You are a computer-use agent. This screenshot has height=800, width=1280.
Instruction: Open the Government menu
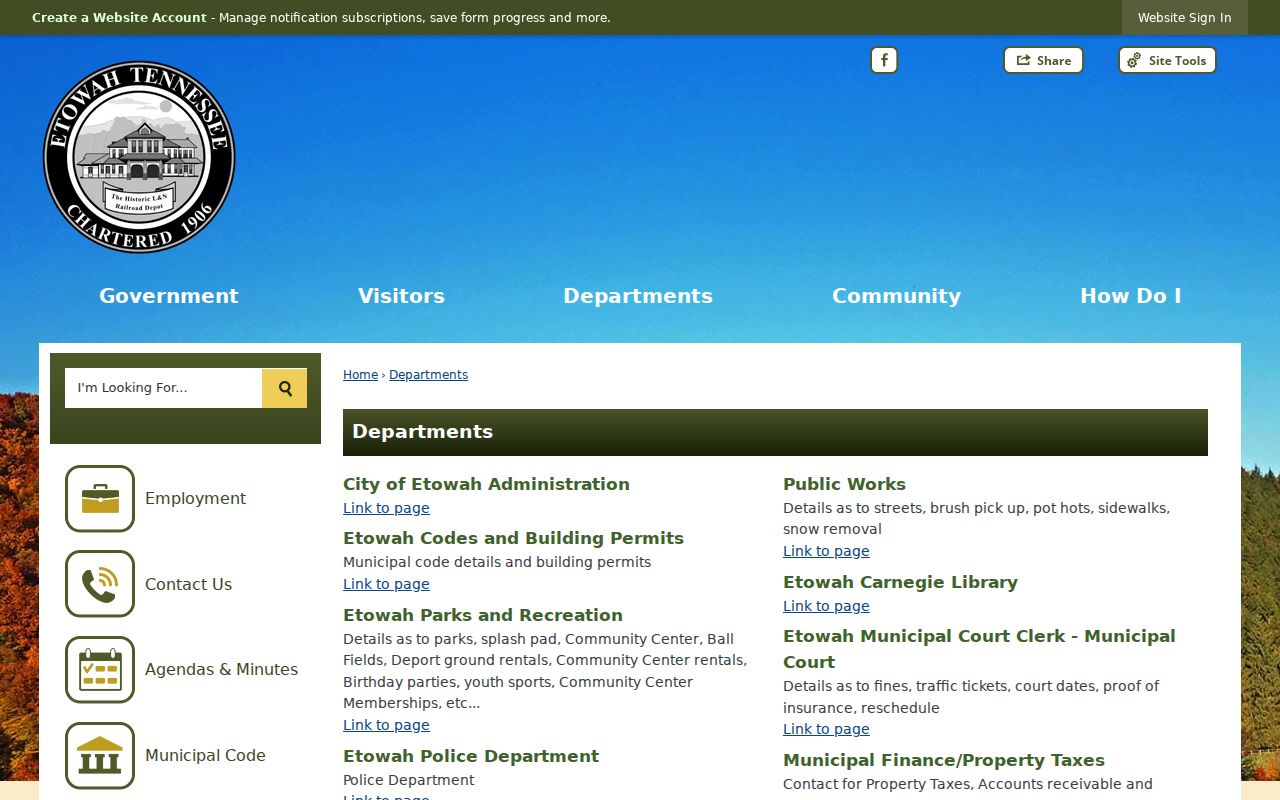coord(169,296)
